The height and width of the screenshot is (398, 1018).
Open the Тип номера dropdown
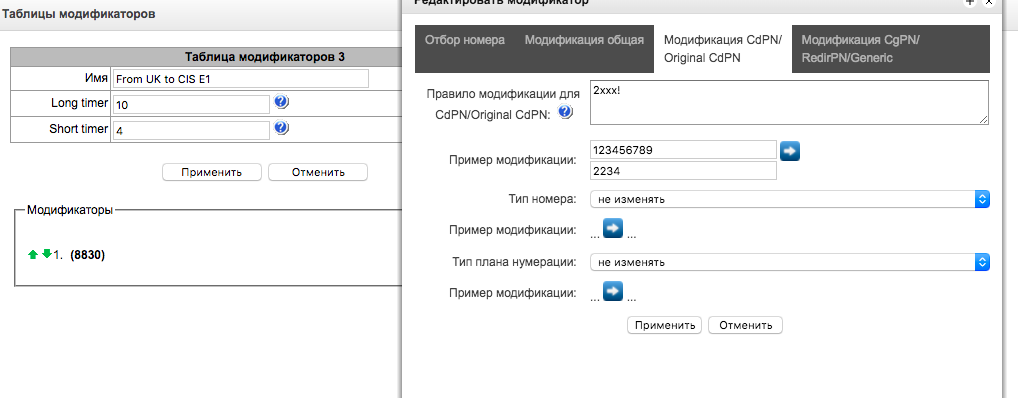point(789,199)
